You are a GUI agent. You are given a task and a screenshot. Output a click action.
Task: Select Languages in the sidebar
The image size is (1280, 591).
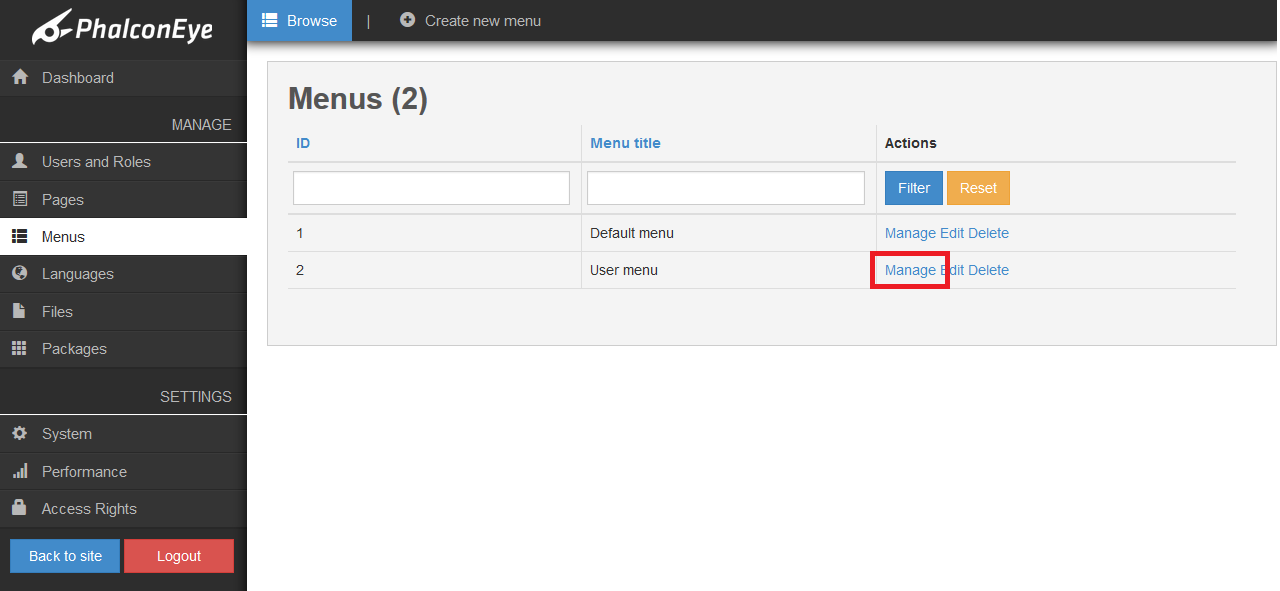(123, 274)
